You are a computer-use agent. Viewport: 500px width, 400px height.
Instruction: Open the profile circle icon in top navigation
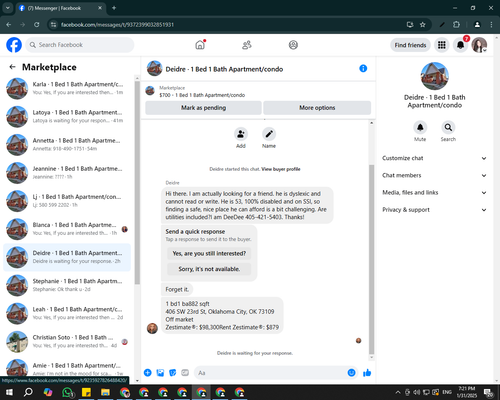pos(293,45)
